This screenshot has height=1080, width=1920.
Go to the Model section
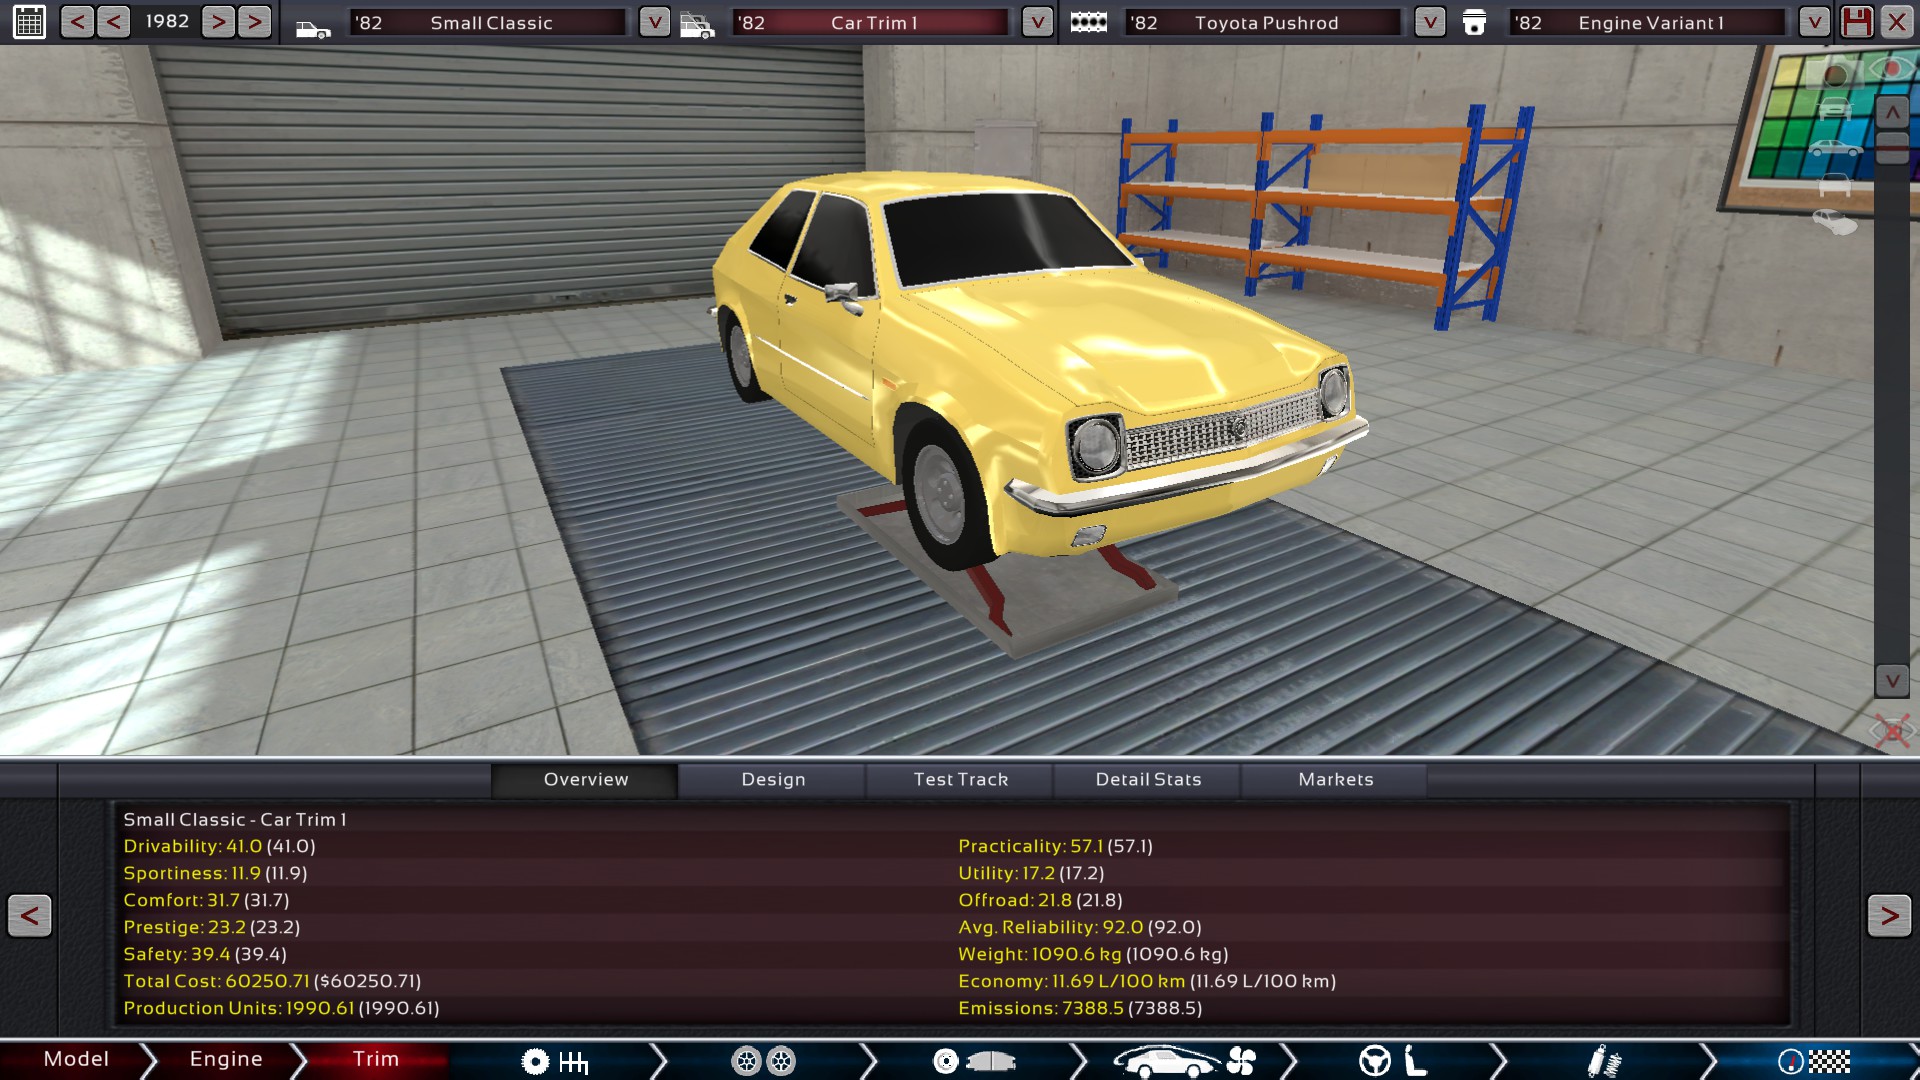coord(76,1060)
